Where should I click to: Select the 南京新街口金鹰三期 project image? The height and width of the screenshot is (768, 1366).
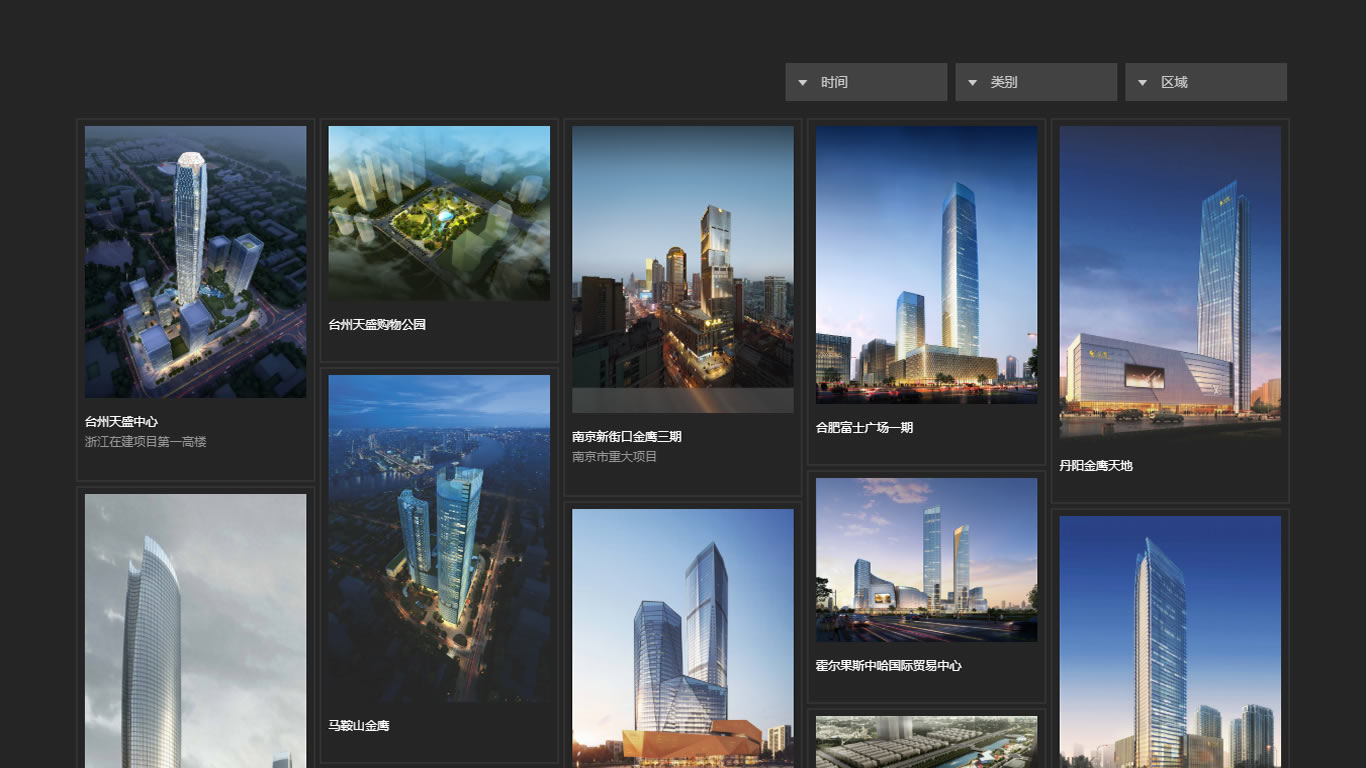pyautogui.click(x=683, y=269)
